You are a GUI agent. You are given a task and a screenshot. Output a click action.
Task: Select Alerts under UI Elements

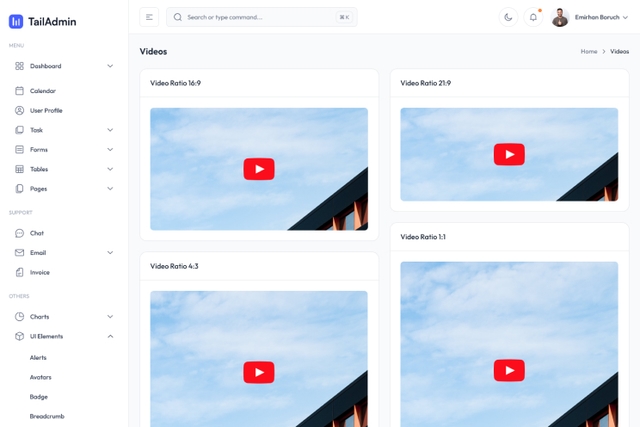(x=38, y=358)
